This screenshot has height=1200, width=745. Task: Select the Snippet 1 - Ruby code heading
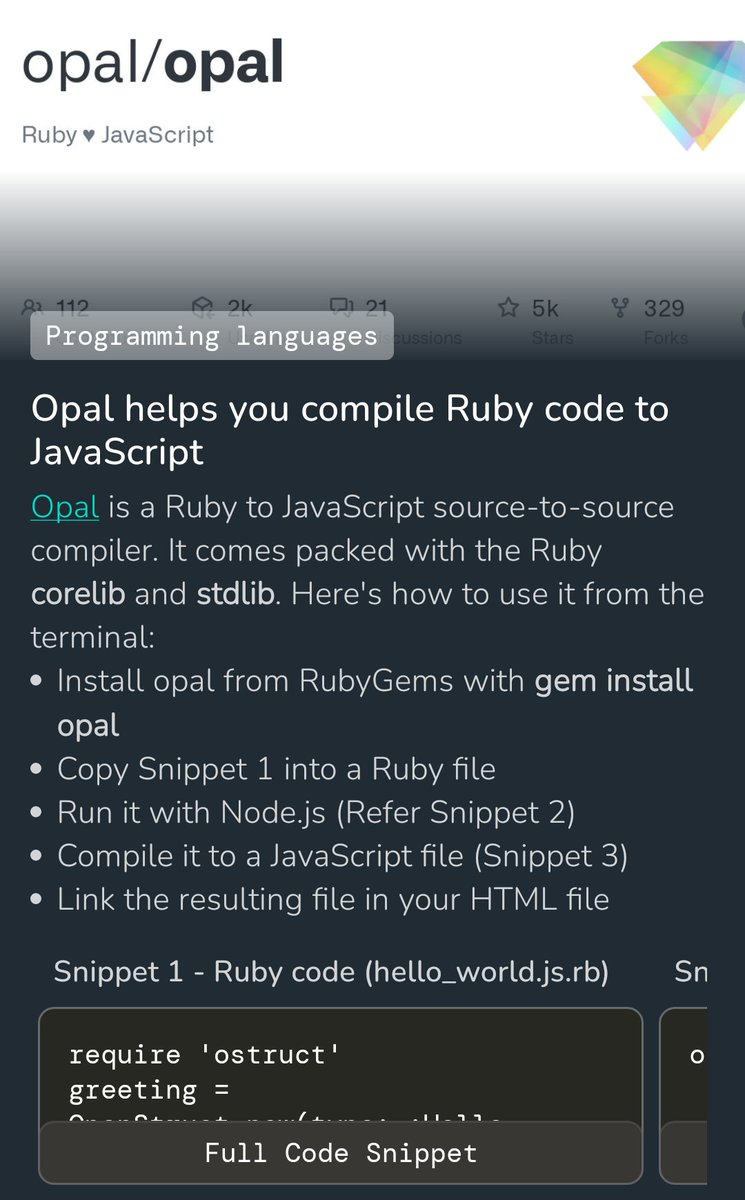click(x=331, y=971)
